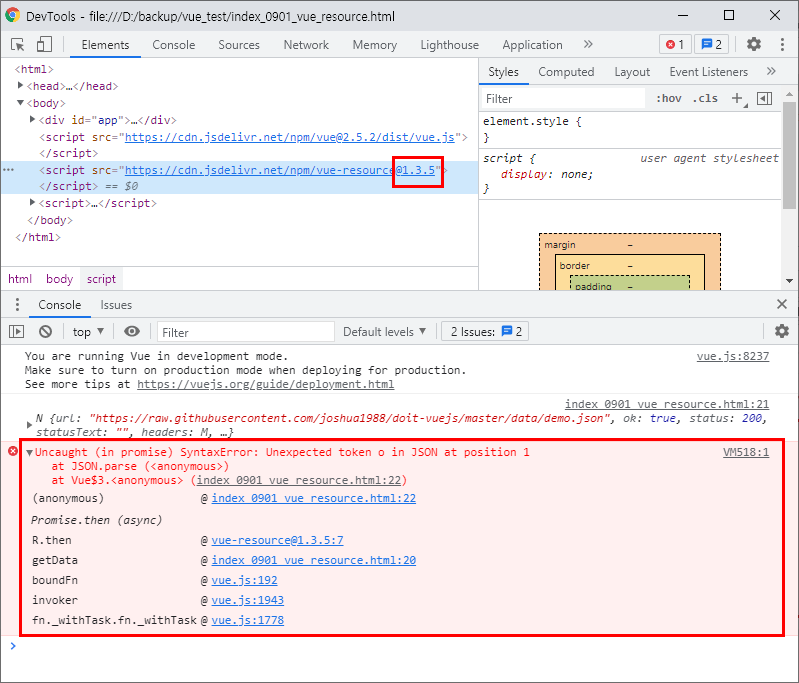Image resolution: width=799 pixels, height=683 pixels.
Task: Toggle .cls element classes button
Action: click(x=705, y=98)
